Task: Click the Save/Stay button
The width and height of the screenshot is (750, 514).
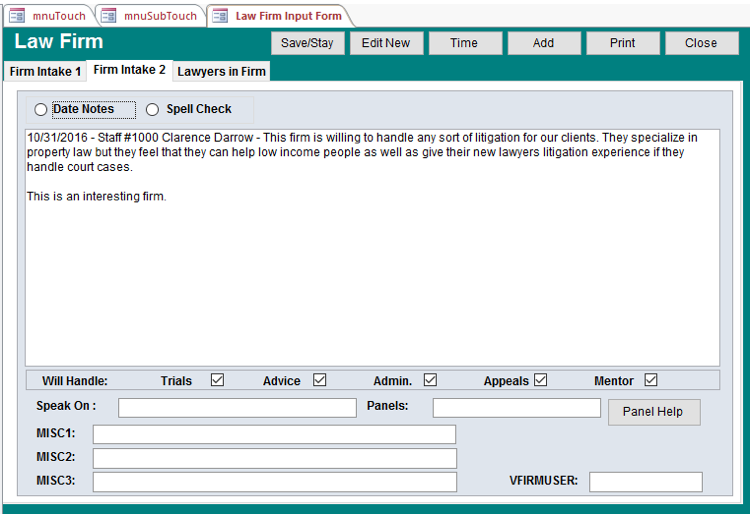Action: pos(307,43)
